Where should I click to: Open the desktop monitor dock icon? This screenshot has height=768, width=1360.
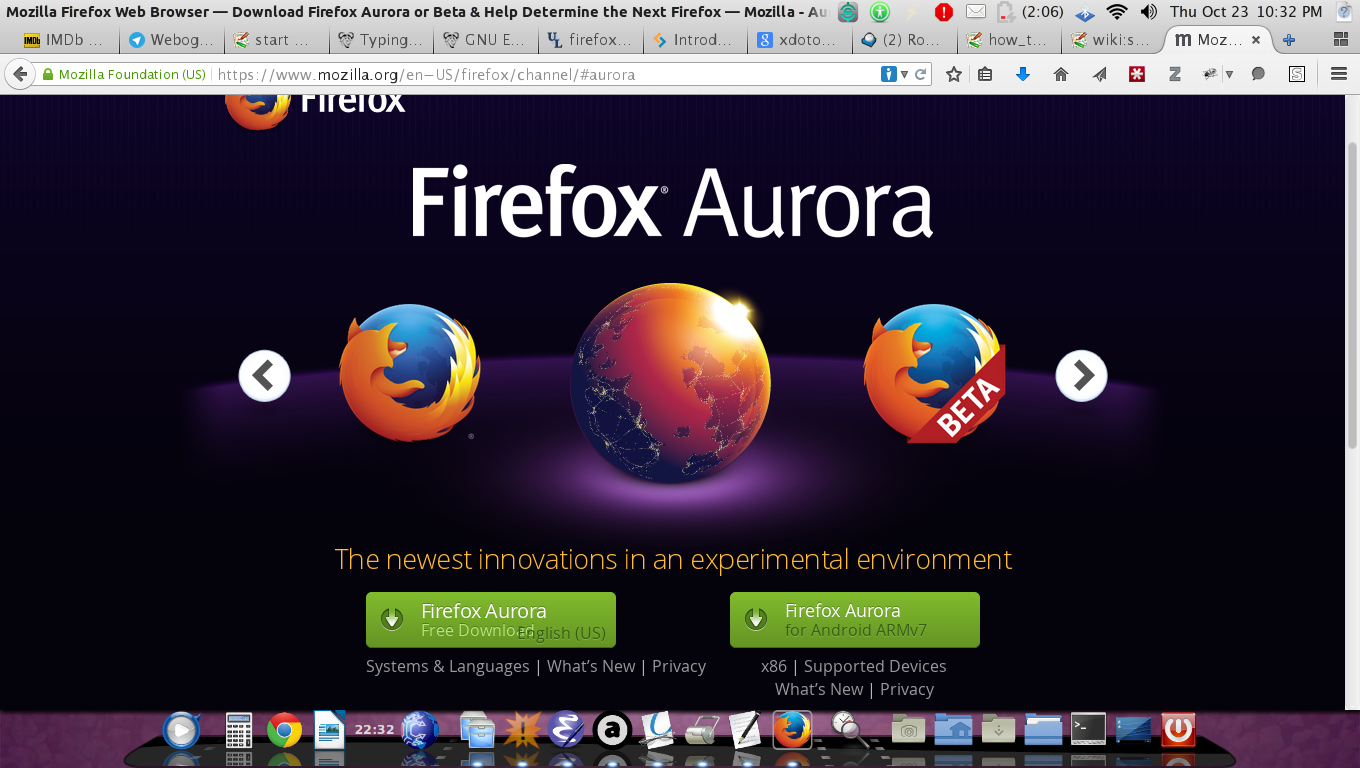pyautogui.click(x=1133, y=729)
